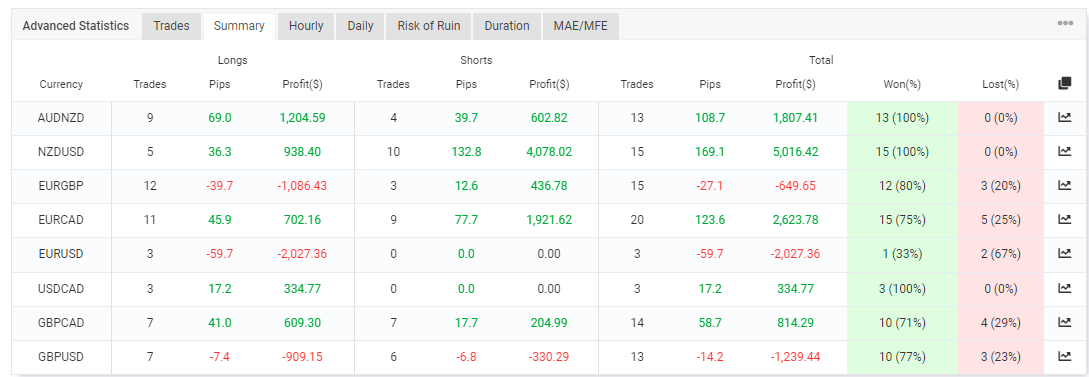
Task: Click the Won(%) column header
Action: (x=902, y=85)
